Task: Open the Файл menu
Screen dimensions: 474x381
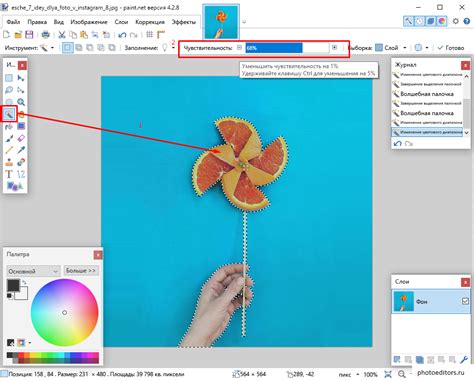Action: [x=13, y=22]
